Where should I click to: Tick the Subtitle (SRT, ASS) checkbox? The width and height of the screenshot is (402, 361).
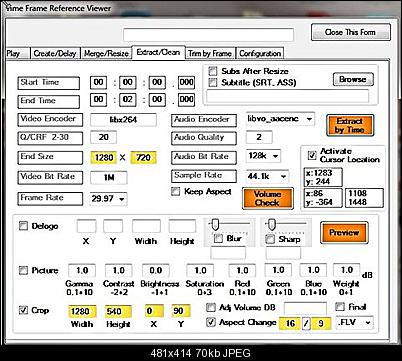tap(212, 82)
